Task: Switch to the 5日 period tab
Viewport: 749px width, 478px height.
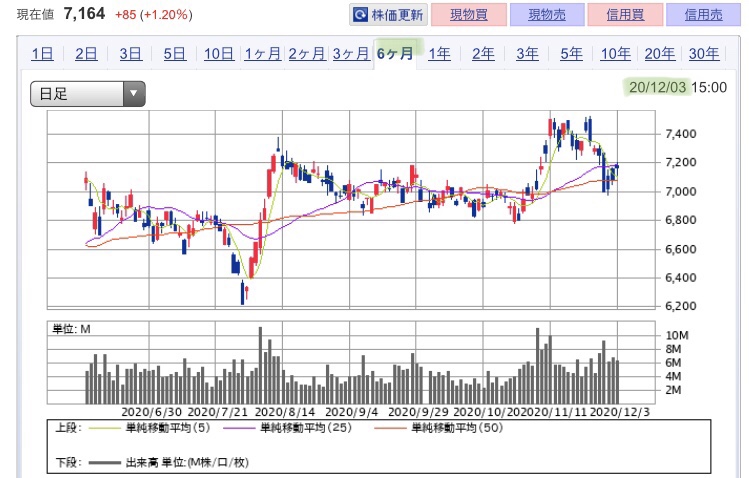Action: pos(174,54)
